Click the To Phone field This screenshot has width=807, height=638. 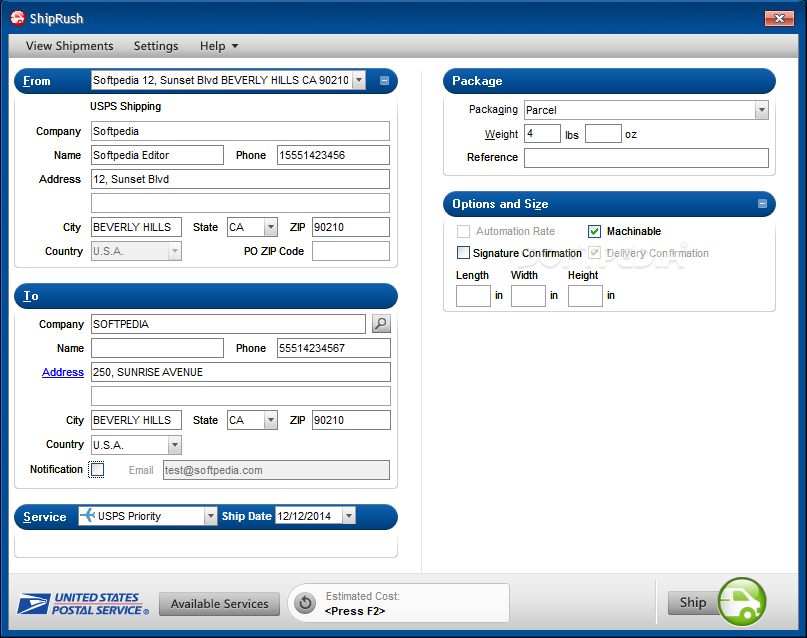pos(334,348)
